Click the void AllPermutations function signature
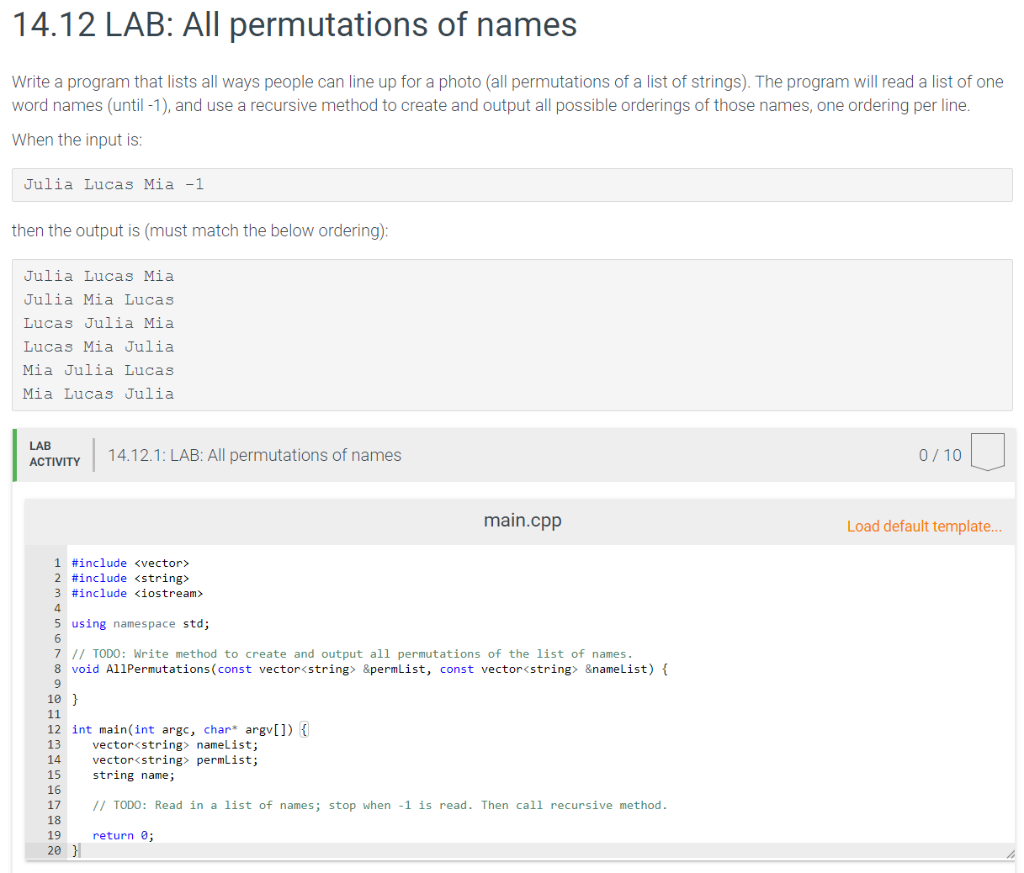Screen dimensions: 1024x873 pyautogui.click(x=370, y=669)
